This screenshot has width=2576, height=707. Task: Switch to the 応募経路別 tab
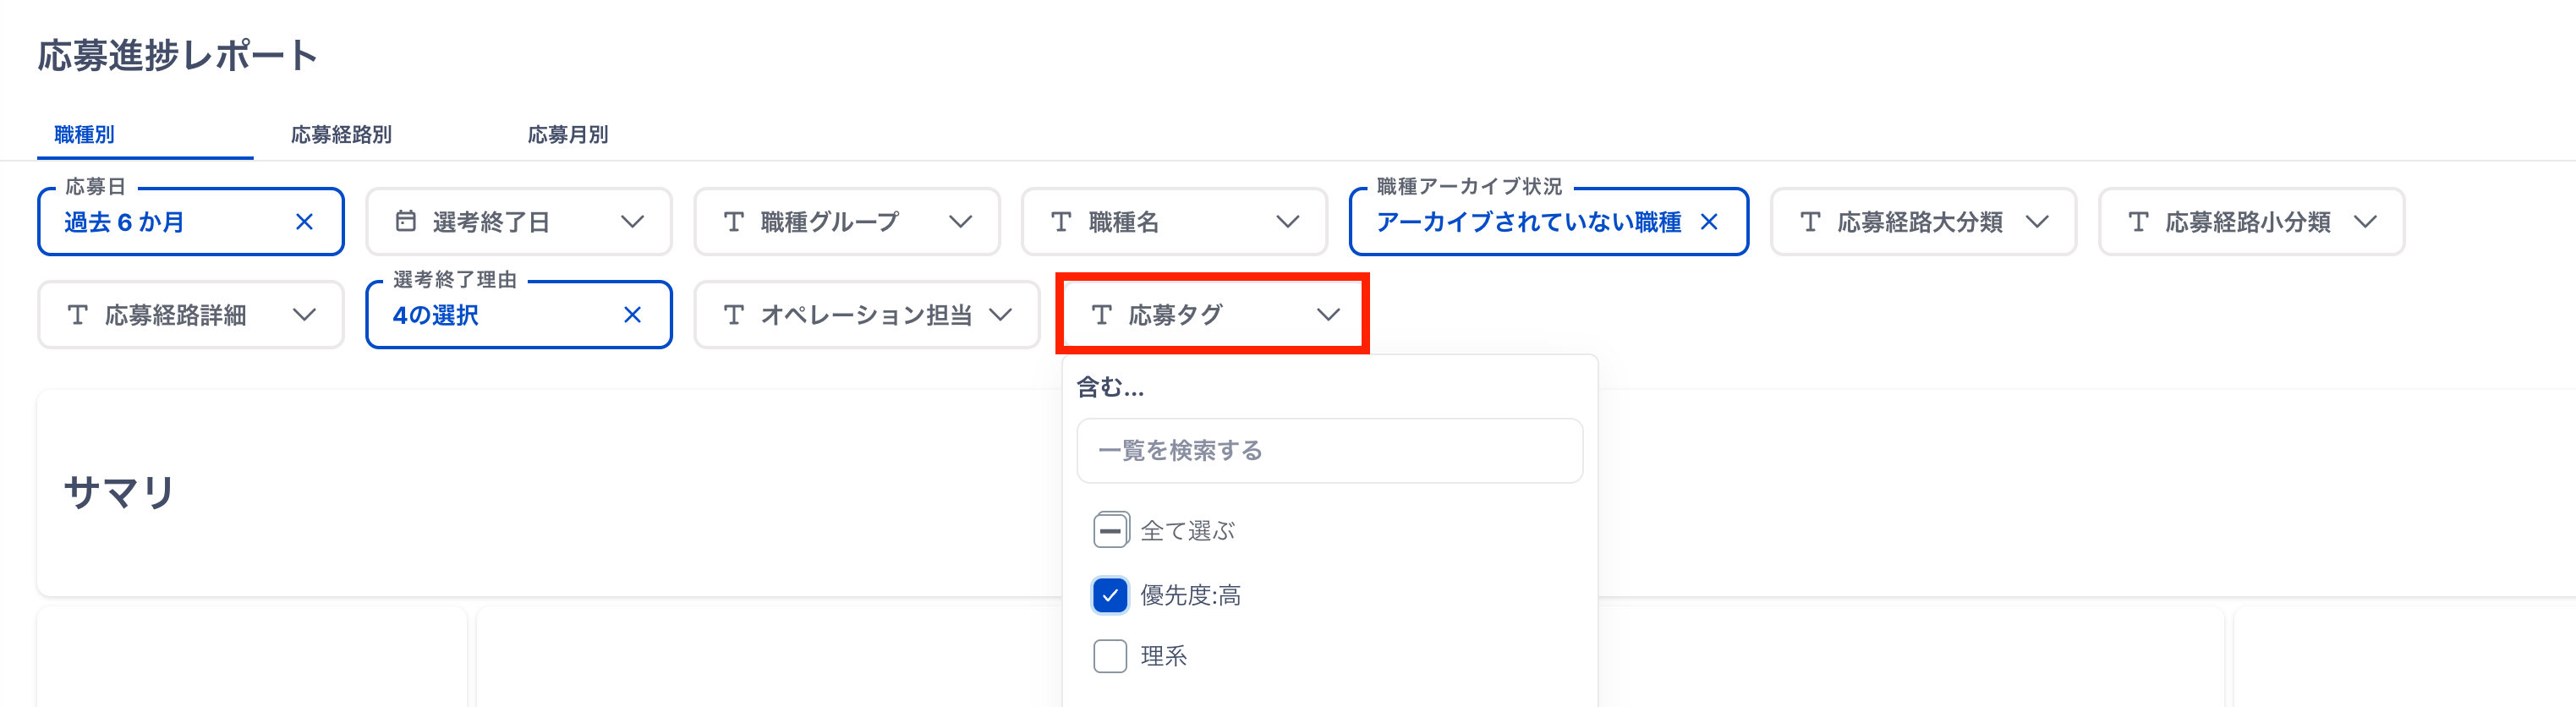pos(341,135)
